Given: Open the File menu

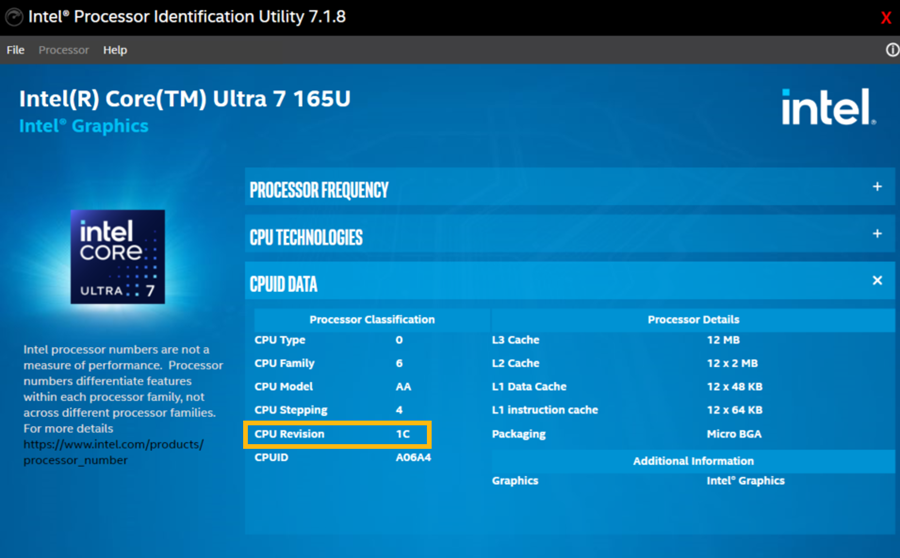Looking at the screenshot, I should pyautogui.click(x=15, y=50).
